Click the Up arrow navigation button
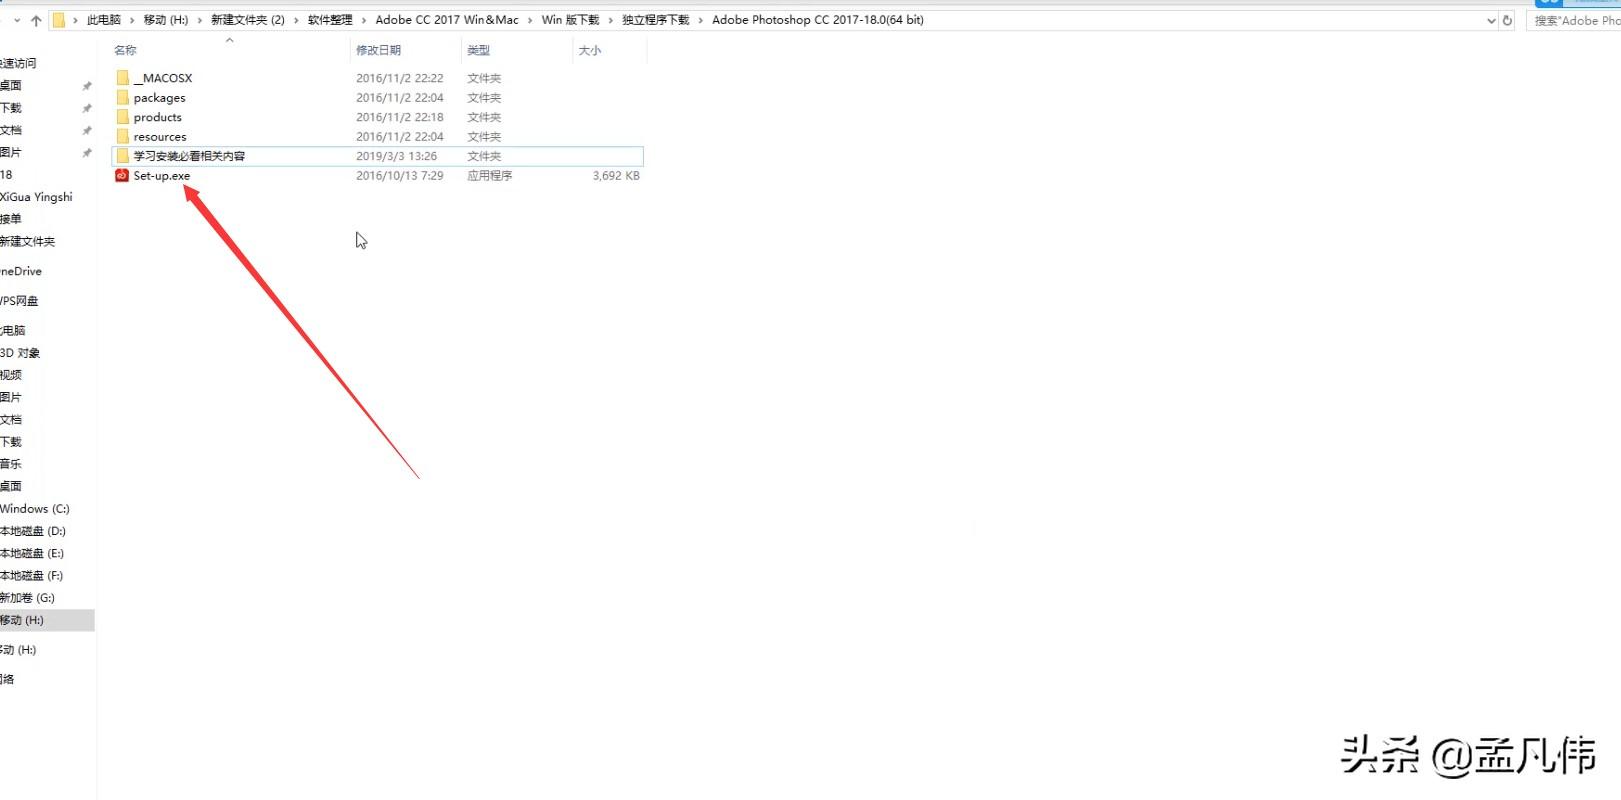The image size is (1621, 800). pos(36,20)
